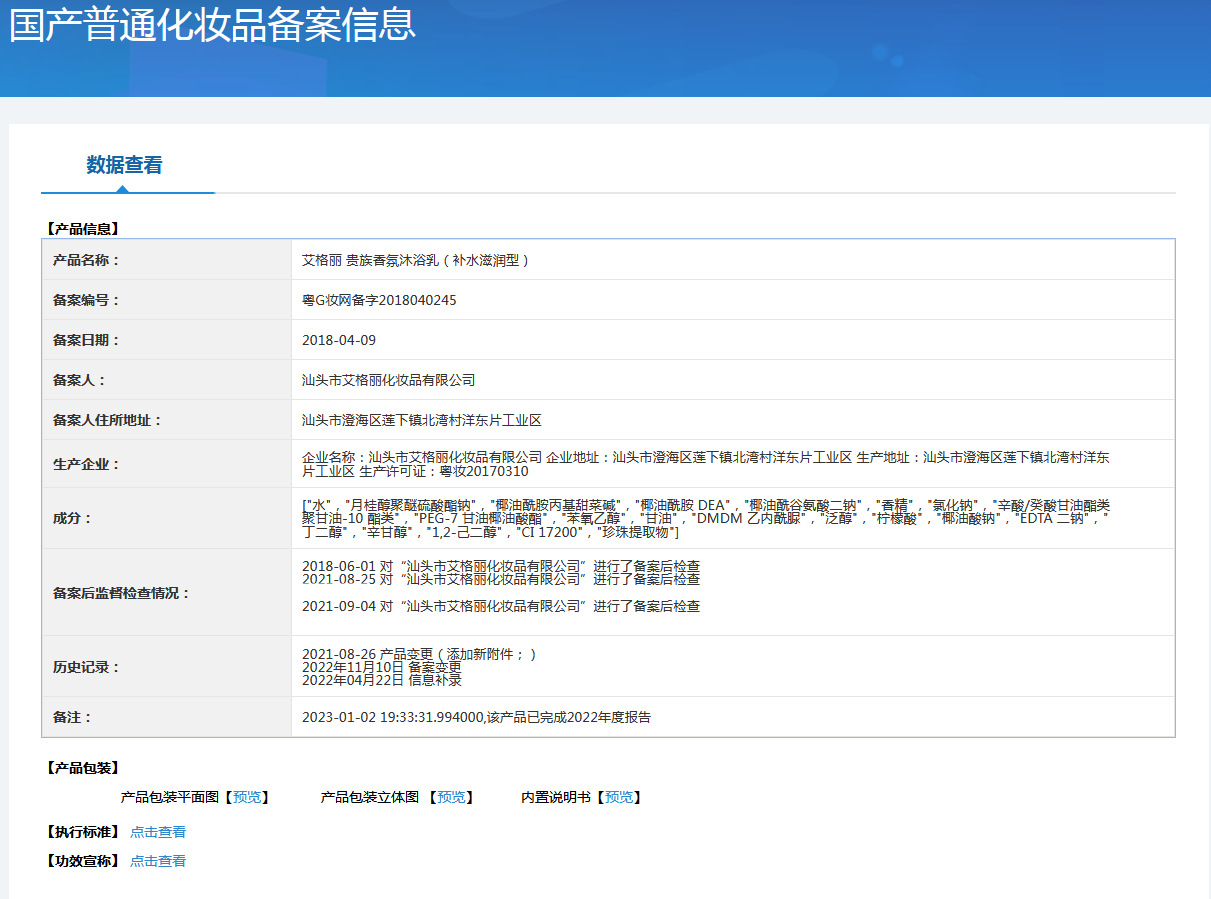Click the 2021-08-26 产品变更 history entry

click(419, 654)
